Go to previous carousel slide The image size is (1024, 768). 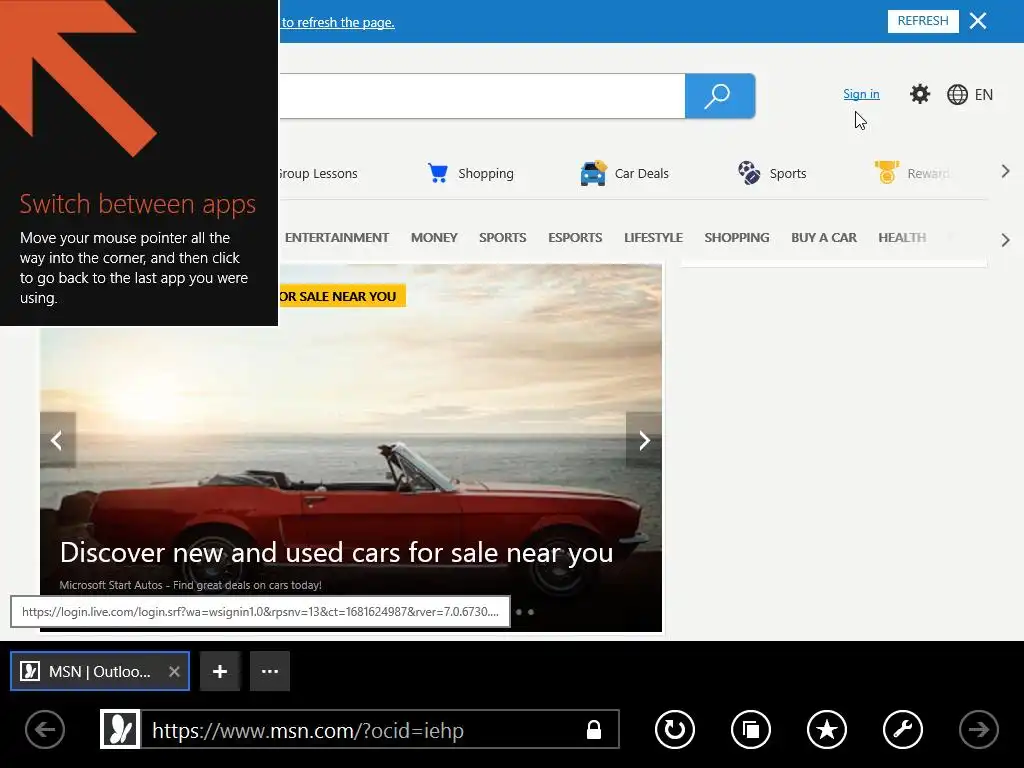(x=57, y=440)
